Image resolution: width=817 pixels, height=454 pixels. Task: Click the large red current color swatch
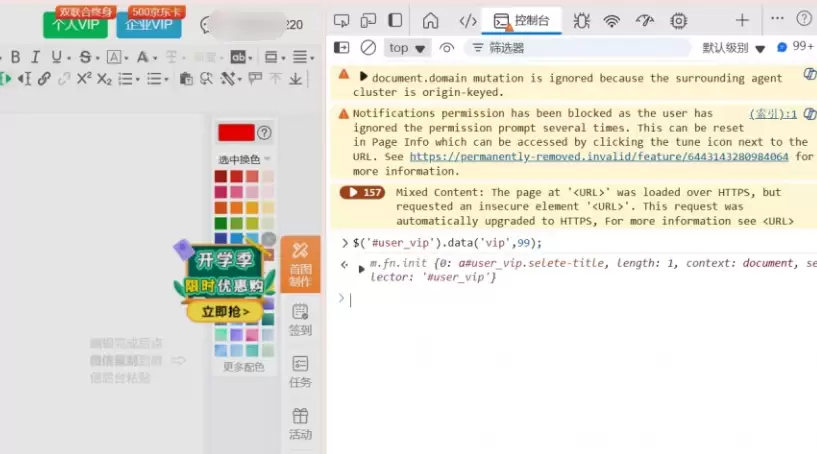[x=236, y=133]
